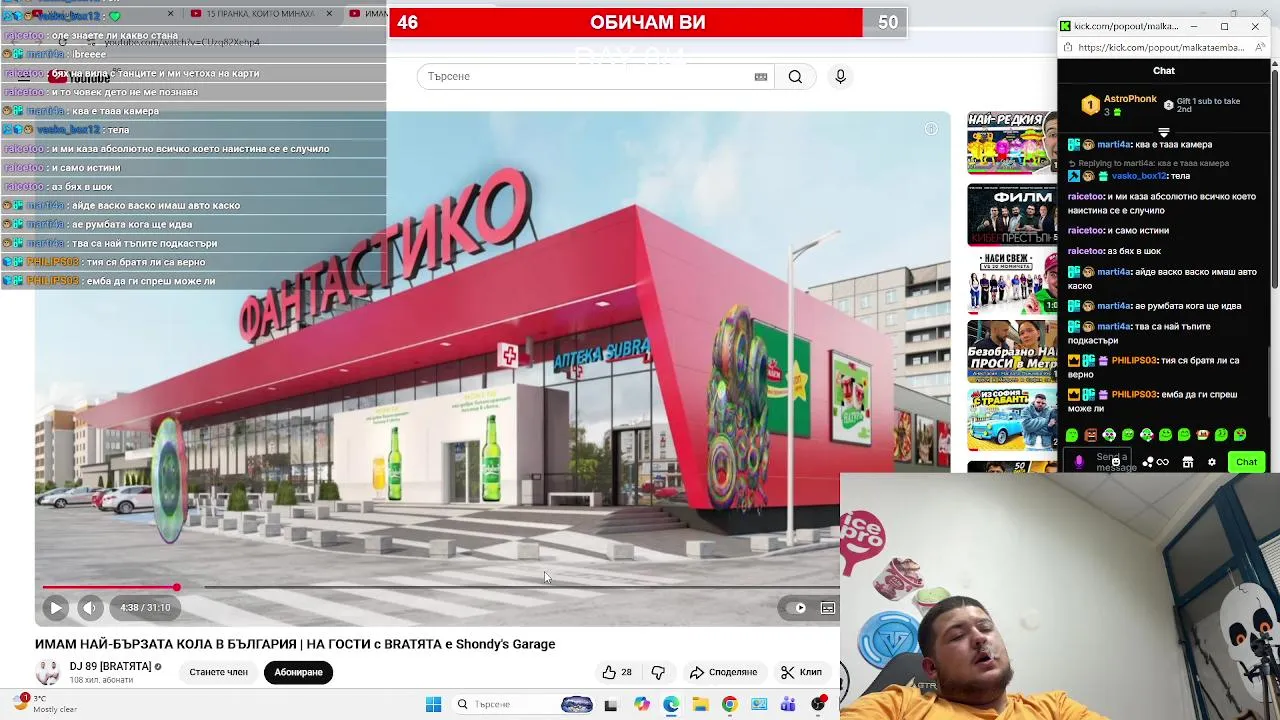Open the Windows Start menu
1280x720 pixels.
433,704
